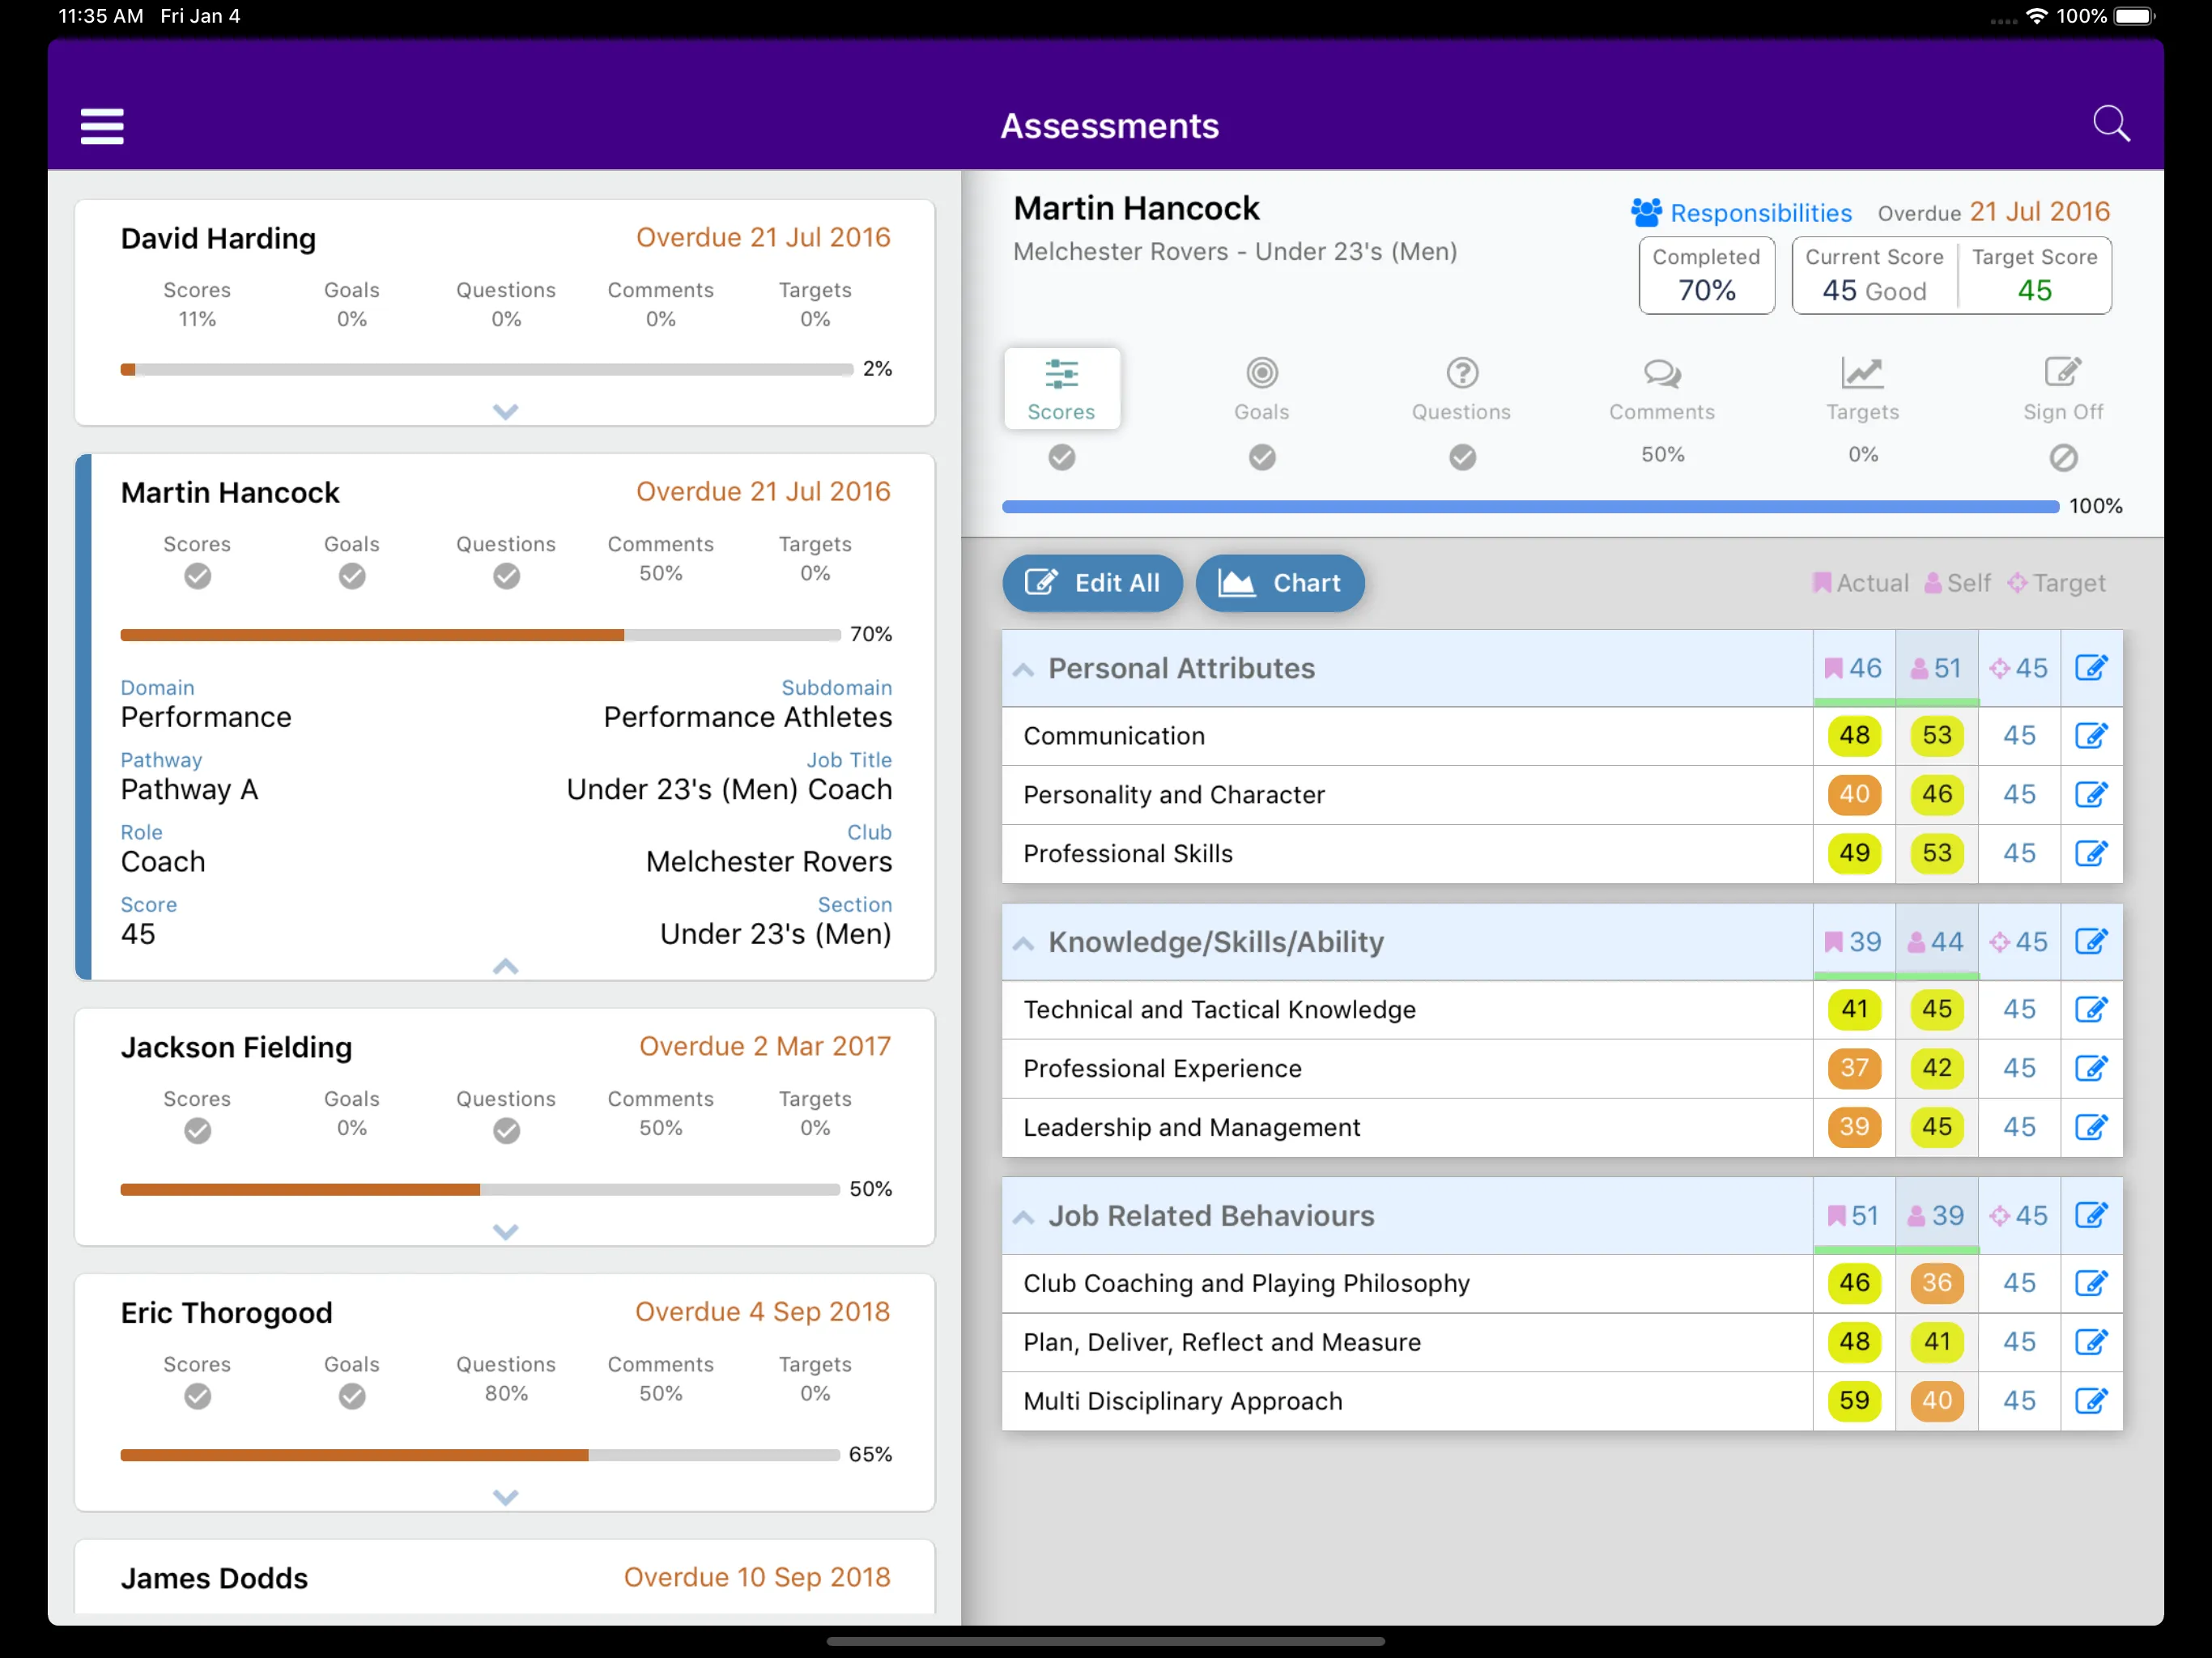Click the Responsibilities people icon

[1646, 212]
